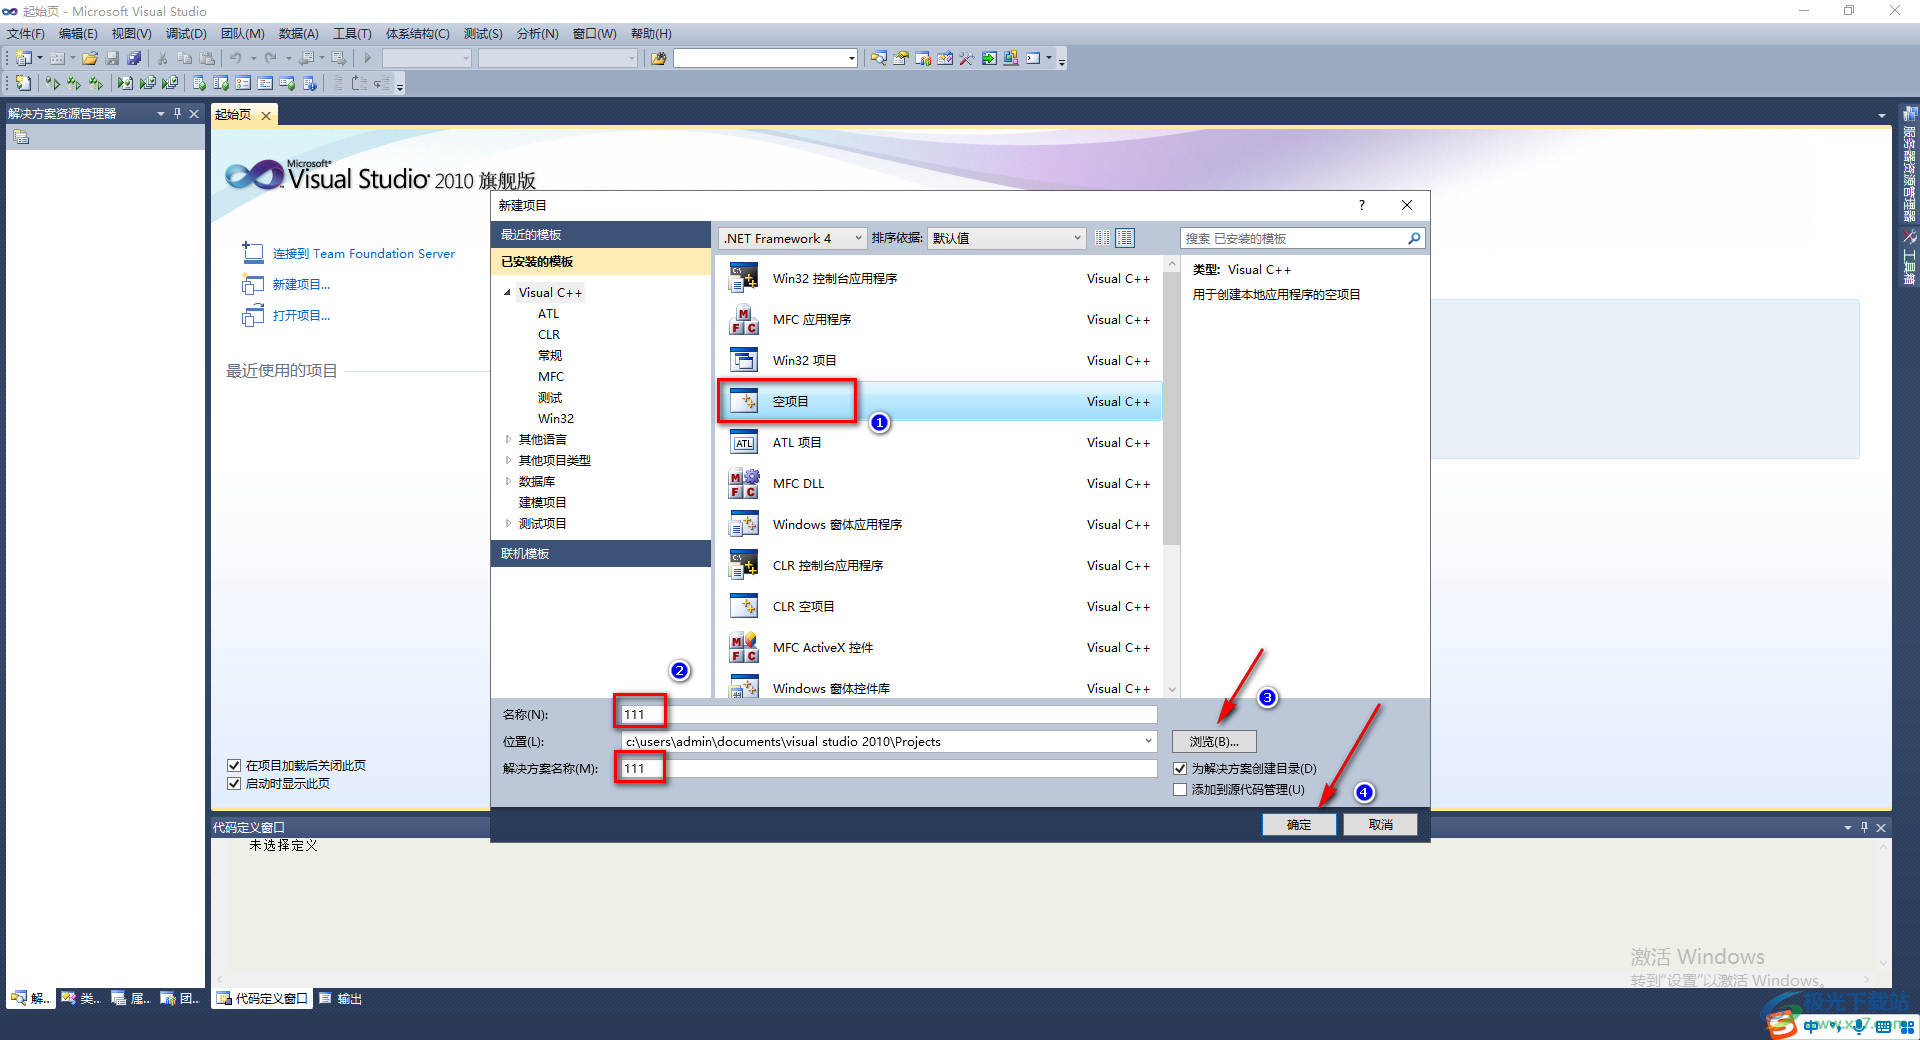
Task: Click the Open File folder toolbar icon
Action: (x=90, y=58)
